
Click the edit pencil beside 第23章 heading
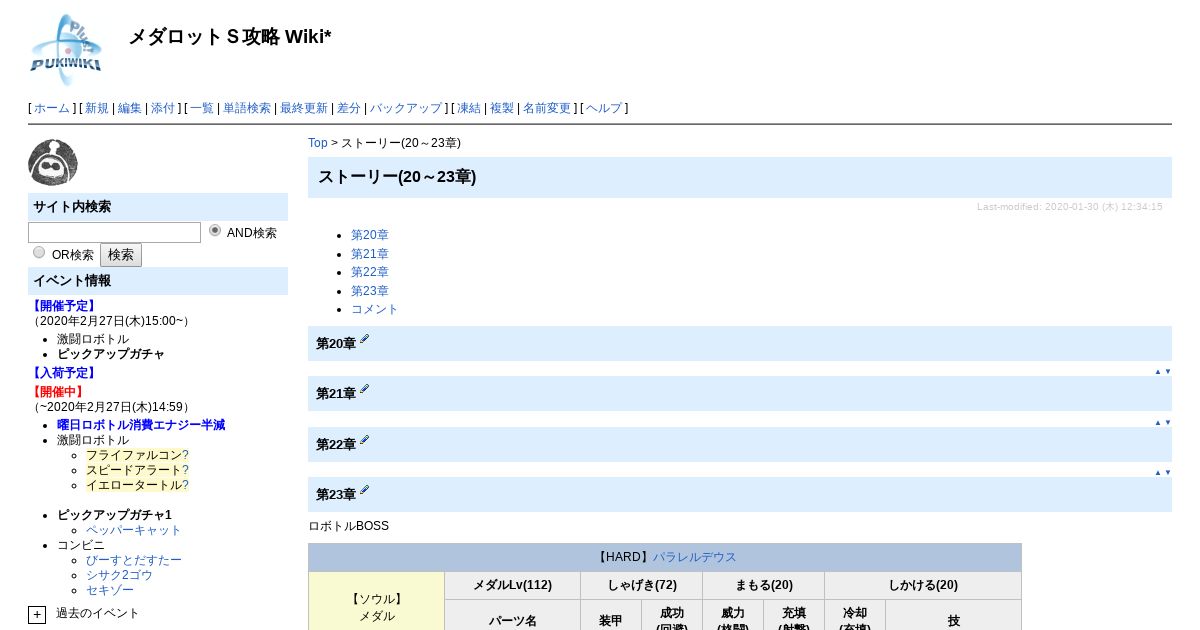365,490
